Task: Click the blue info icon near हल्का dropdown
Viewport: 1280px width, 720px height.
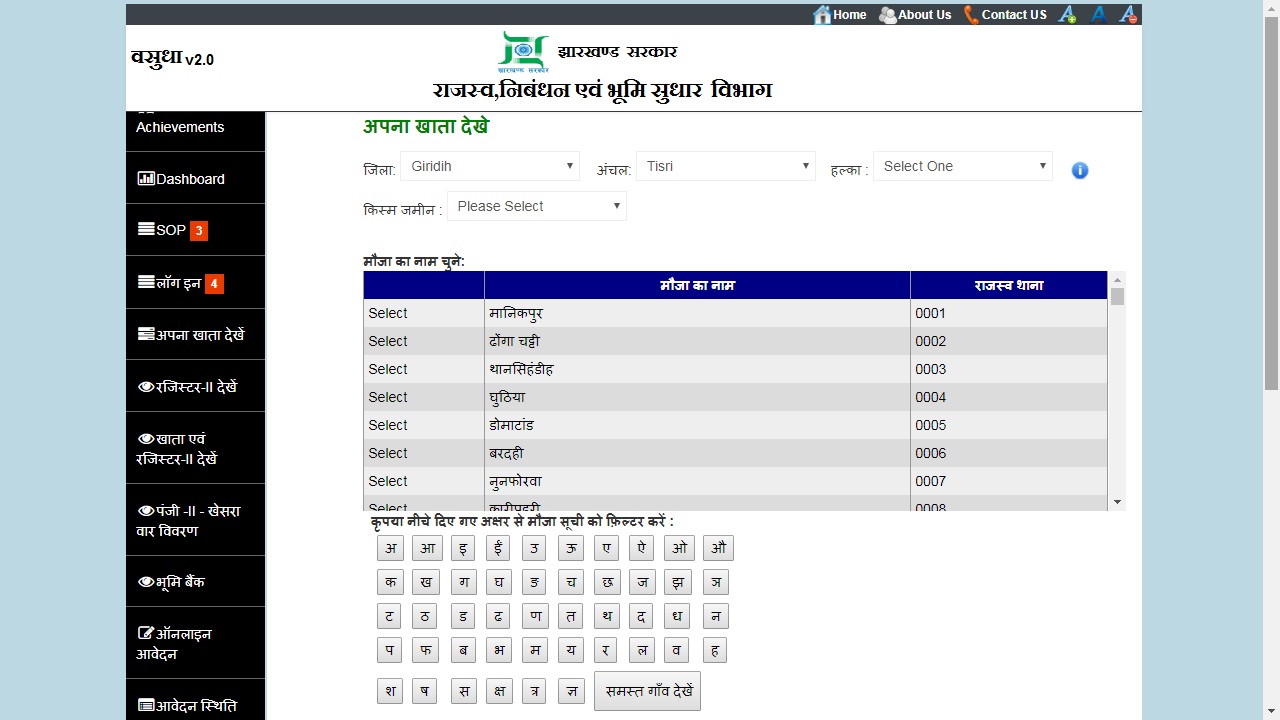Action: tap(1080, 170)
